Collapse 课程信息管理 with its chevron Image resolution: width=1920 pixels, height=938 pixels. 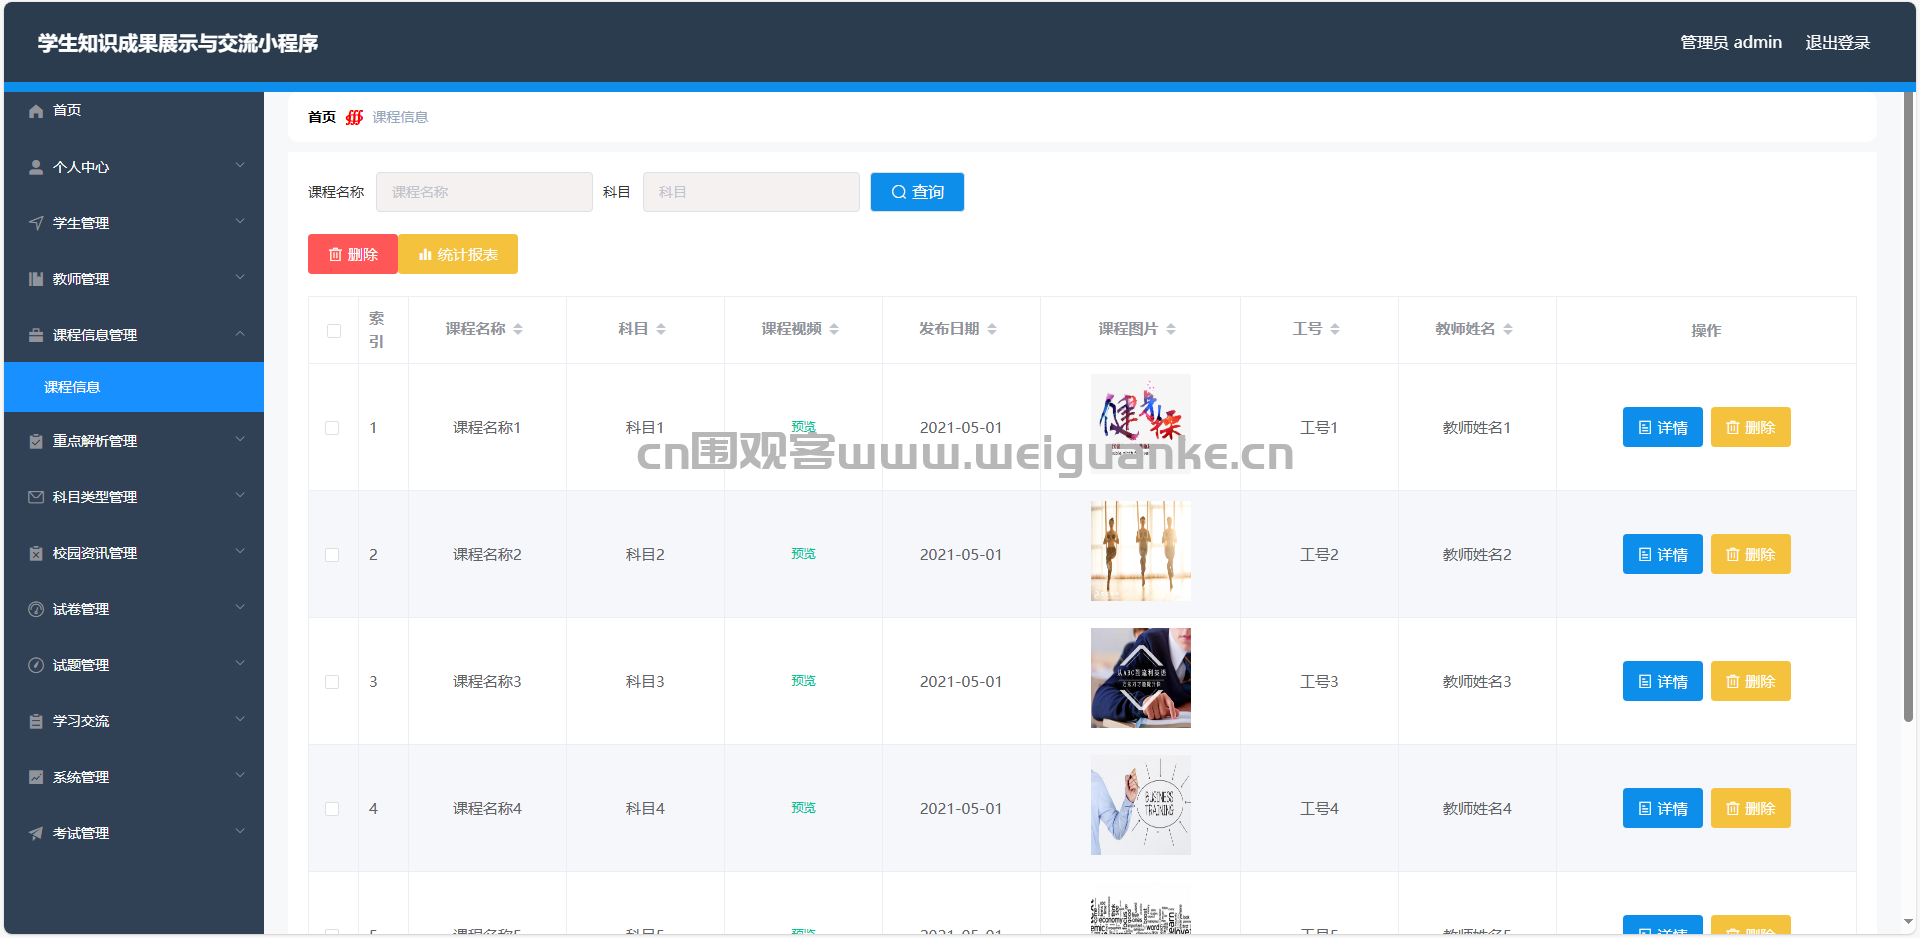240,333
